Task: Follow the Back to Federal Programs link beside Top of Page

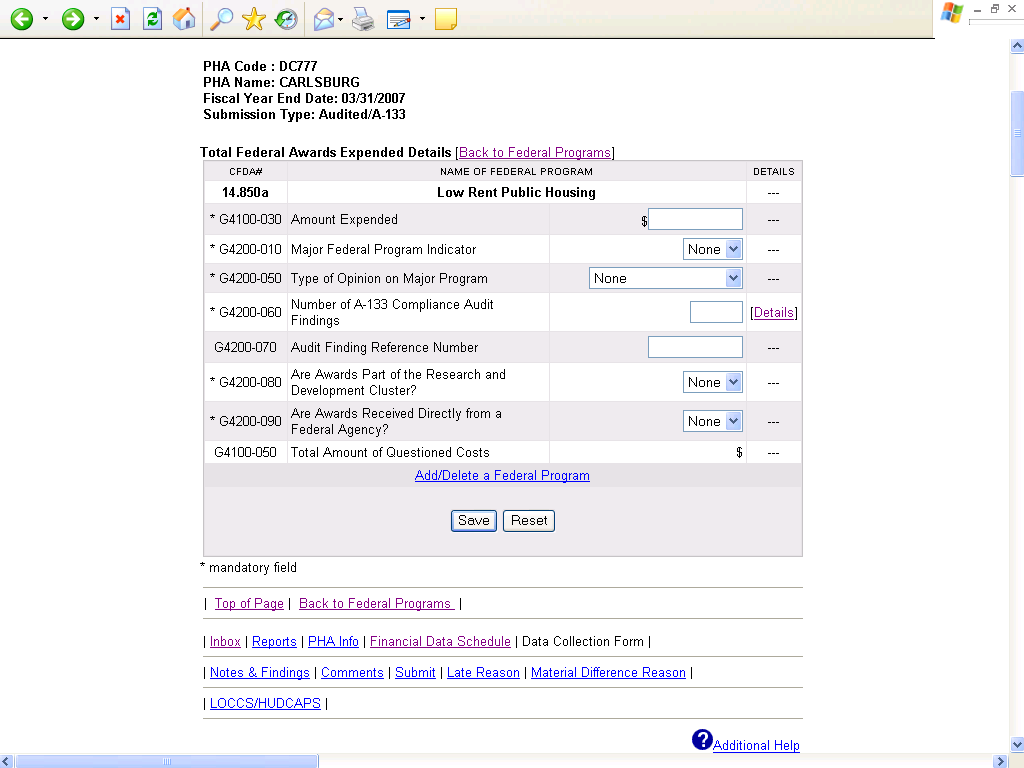Action: (x=376, y=603)
